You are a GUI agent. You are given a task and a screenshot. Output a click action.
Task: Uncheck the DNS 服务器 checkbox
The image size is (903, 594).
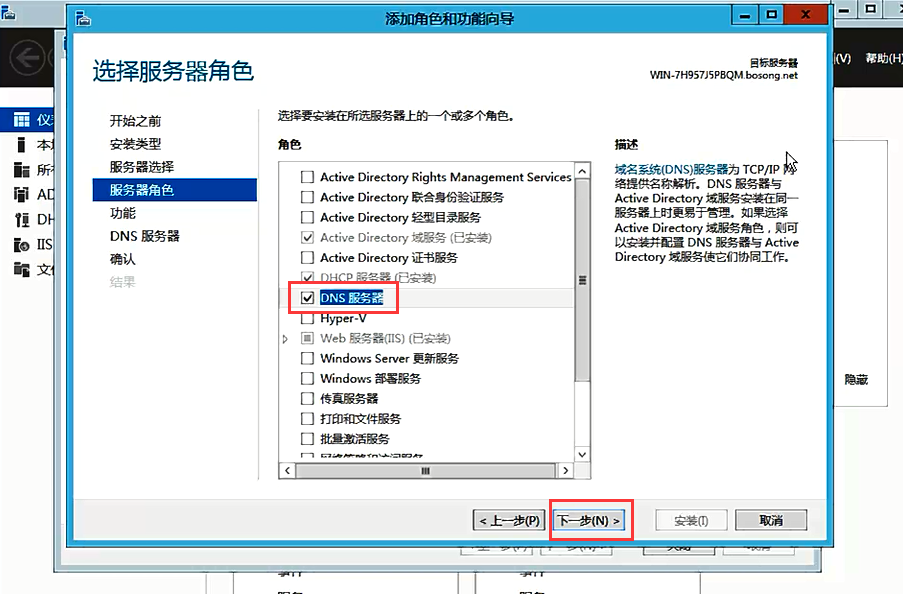click(x=308, y=298)
